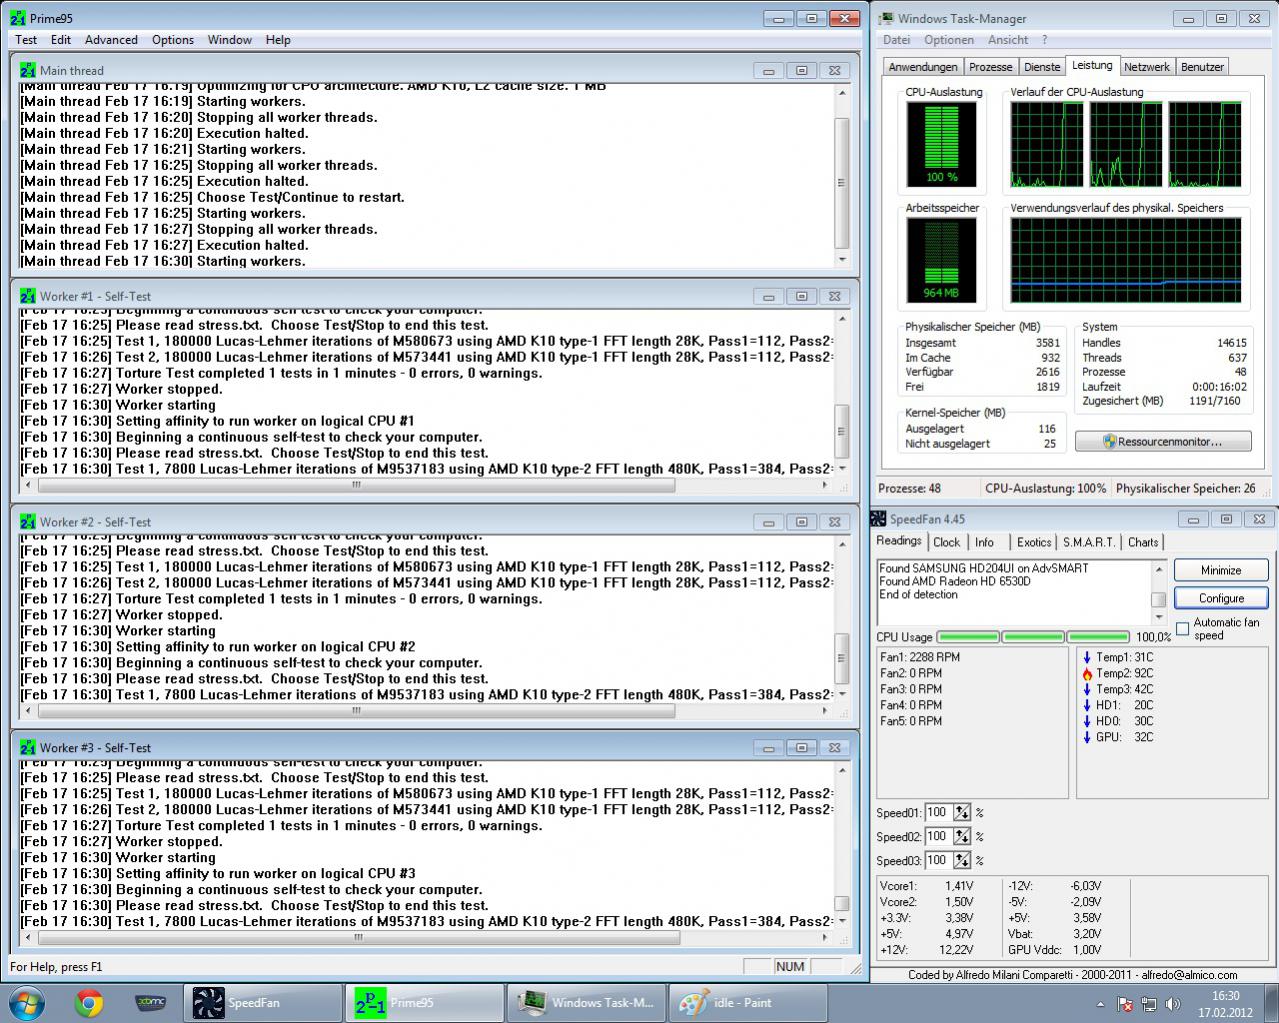
Task: Open the Options menu in Prime95
Action: pos(173,40)
